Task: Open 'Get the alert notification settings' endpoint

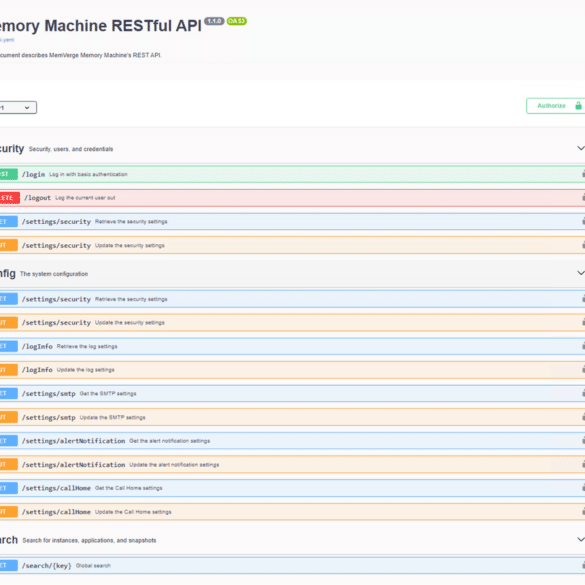Action: [x=292, y=441]
